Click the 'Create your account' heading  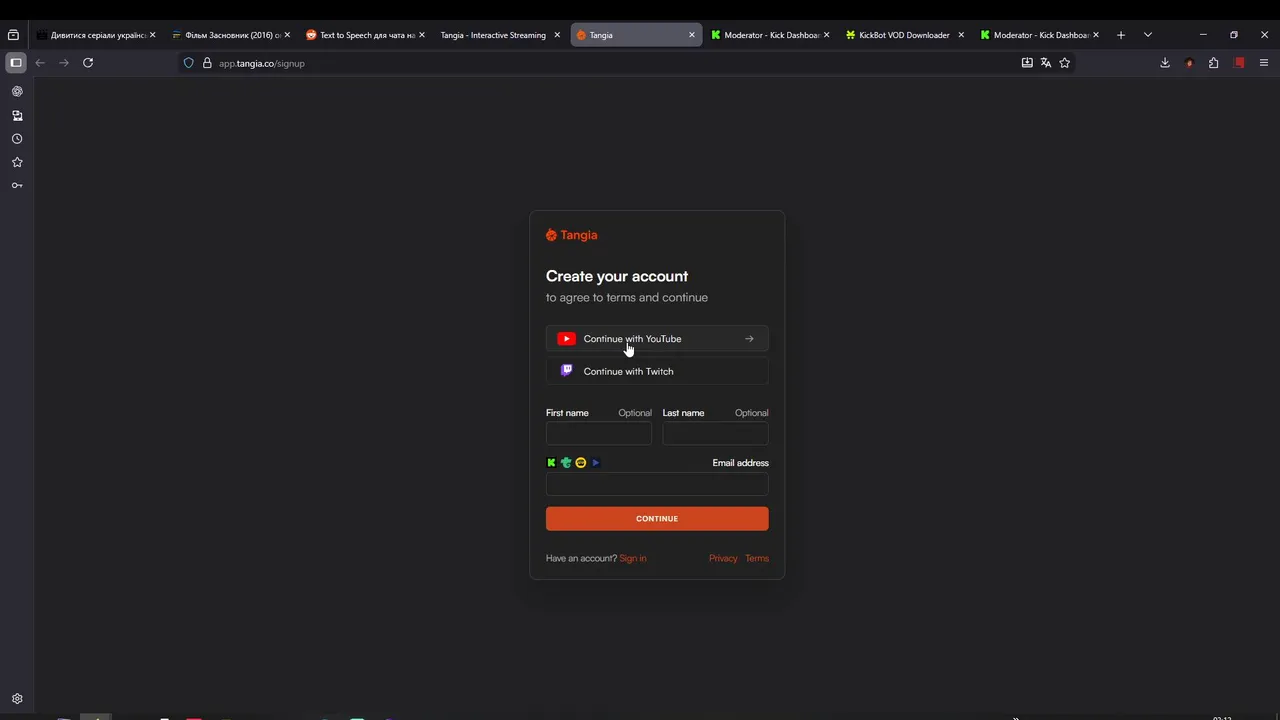[617, 276]
